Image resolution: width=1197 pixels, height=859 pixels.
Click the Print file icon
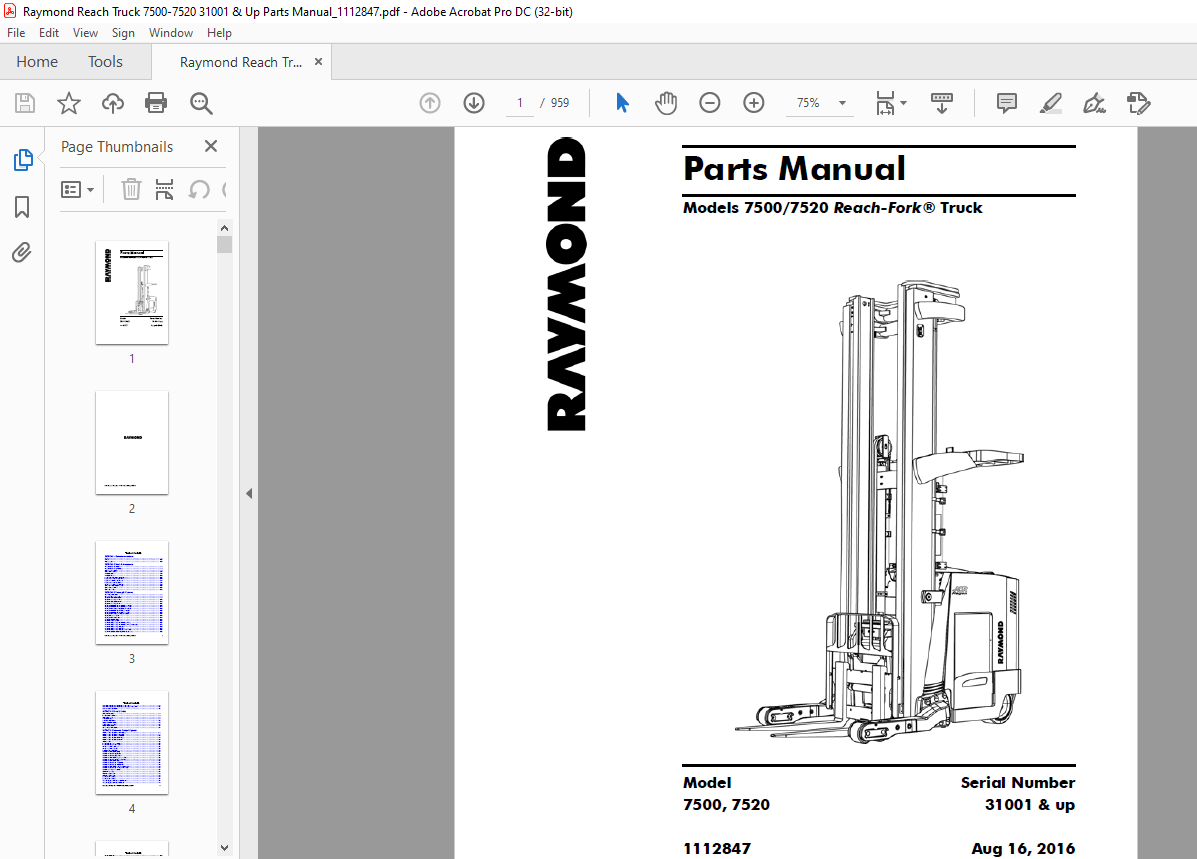point(156,103)
